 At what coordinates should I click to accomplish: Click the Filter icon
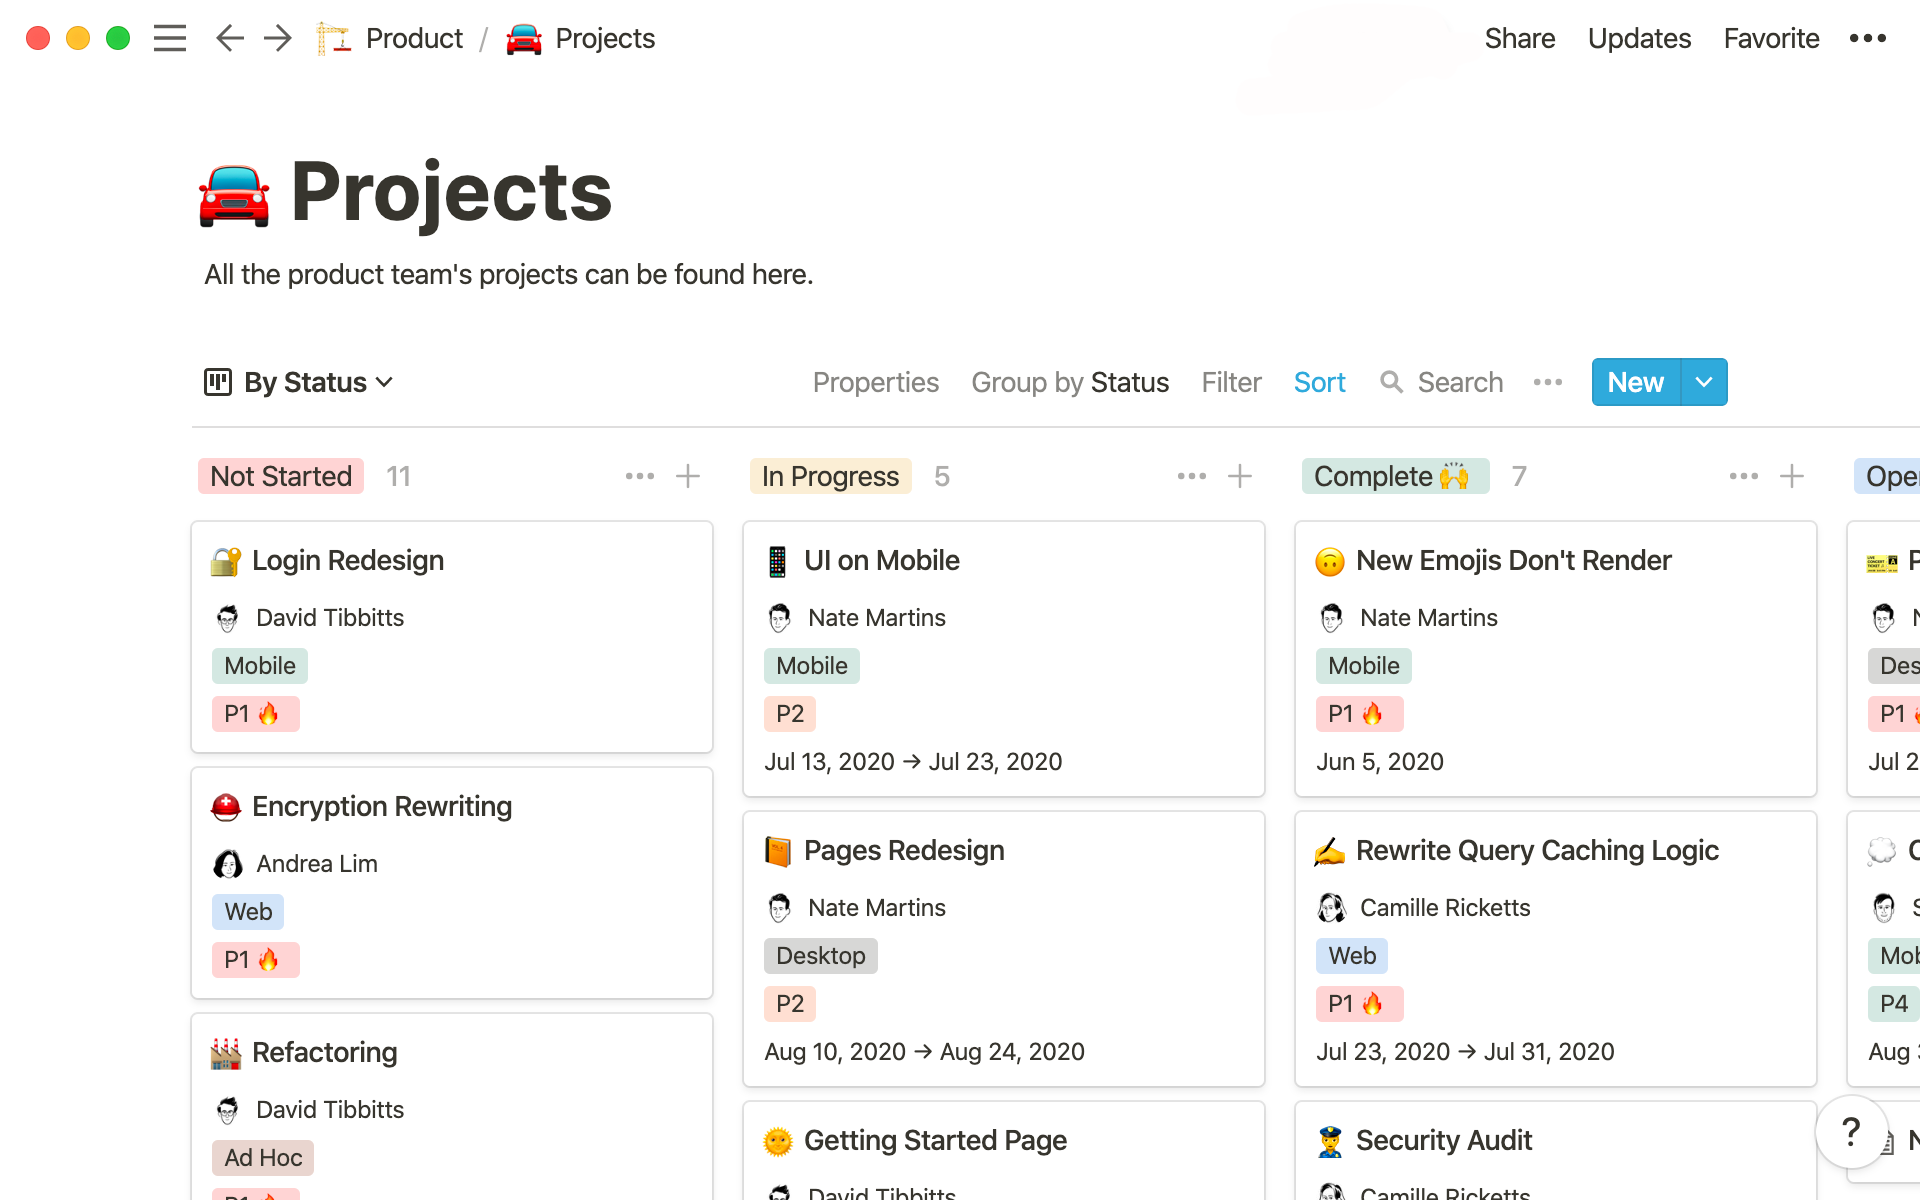click(1229, 382)
